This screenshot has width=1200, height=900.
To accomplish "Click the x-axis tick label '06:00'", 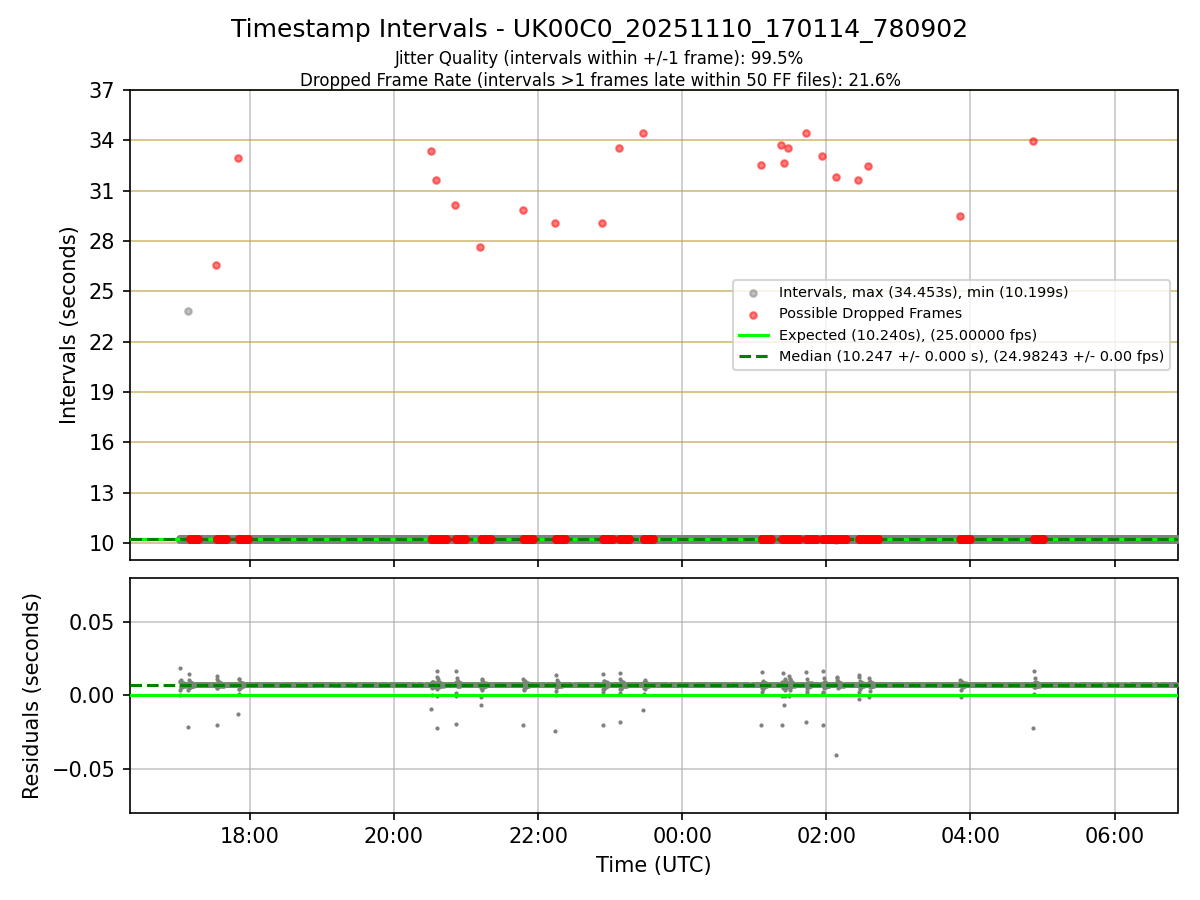I will tap(1114, 837).
